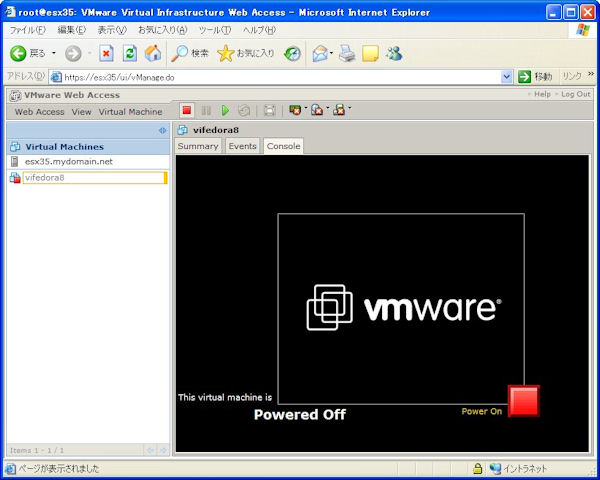Click the red Power Off stop icon
Image resolution: width=600 pixels, height=480 pixels.
point(187,111)
